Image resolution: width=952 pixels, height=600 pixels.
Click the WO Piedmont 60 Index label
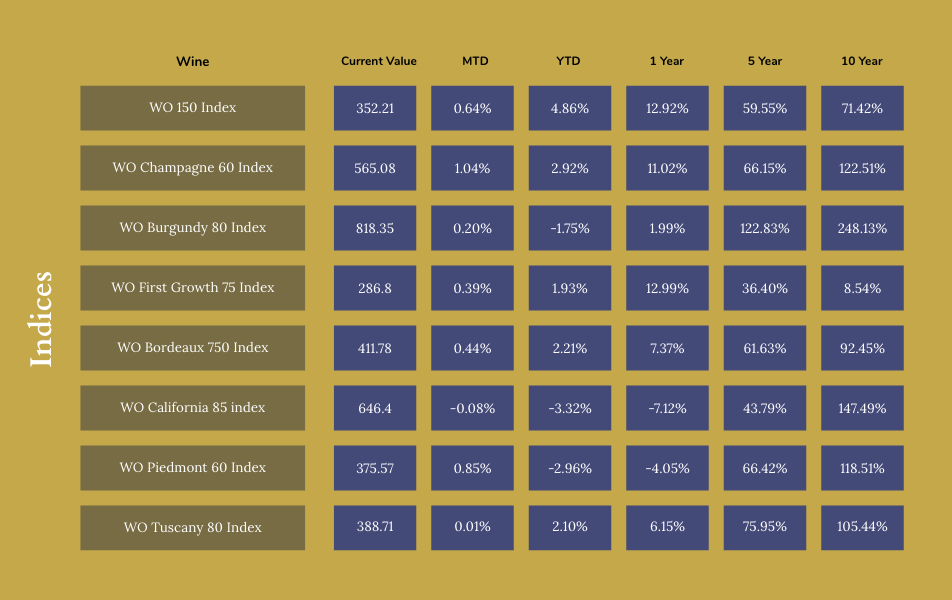click(x=193, y=468)
